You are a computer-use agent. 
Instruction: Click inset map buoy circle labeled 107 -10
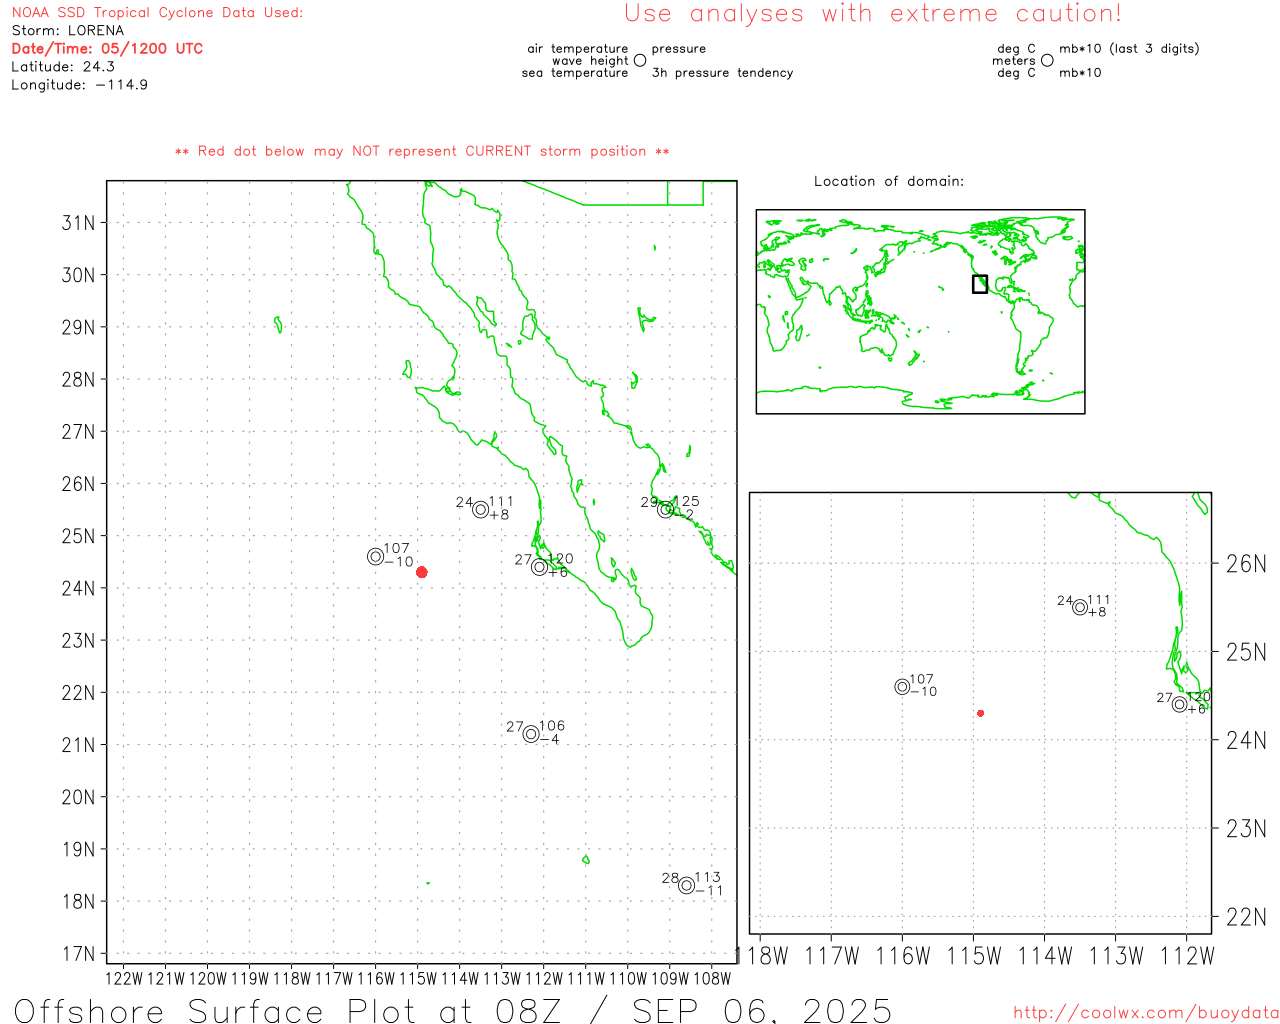coord(902,687)
